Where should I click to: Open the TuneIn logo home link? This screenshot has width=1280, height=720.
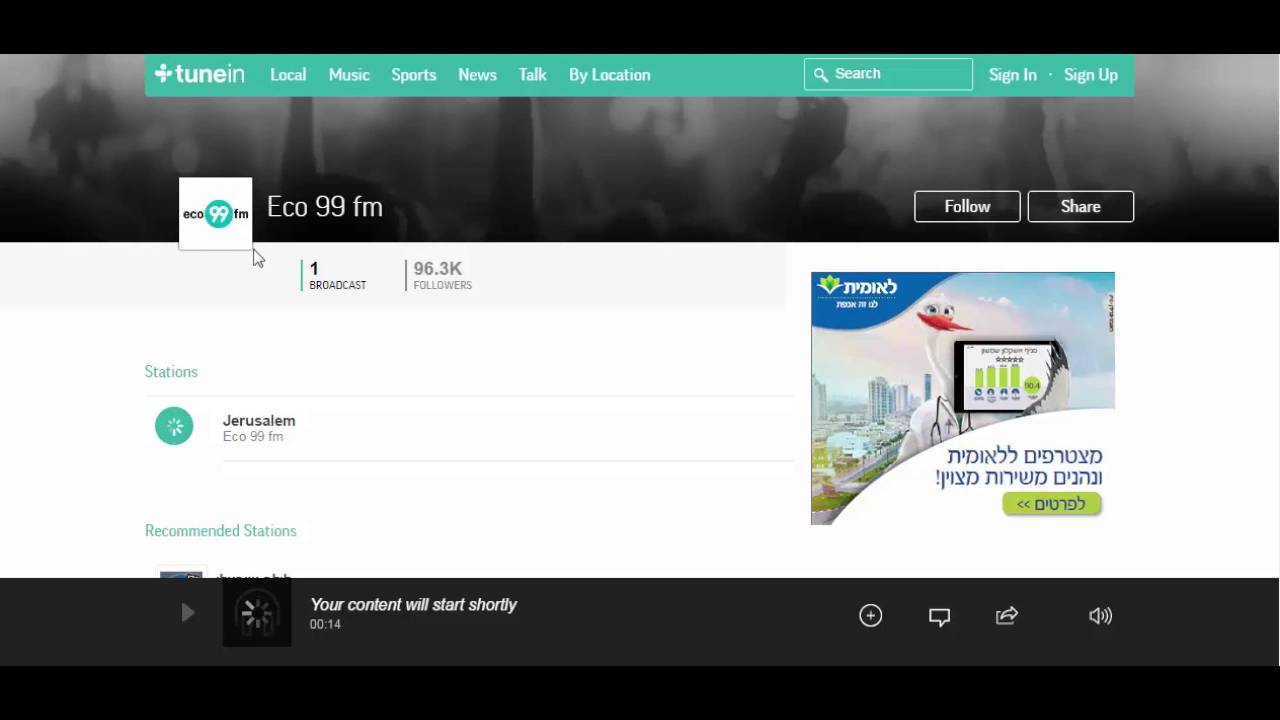[199, 74]
